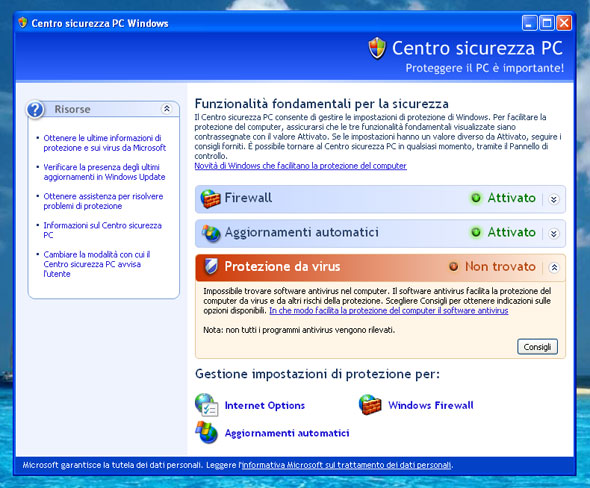This screenshot has width=590, height=488.
Task: Click 'Gestione impostazioni di protezione per:' heading
Action: click(x=317, y=374)
